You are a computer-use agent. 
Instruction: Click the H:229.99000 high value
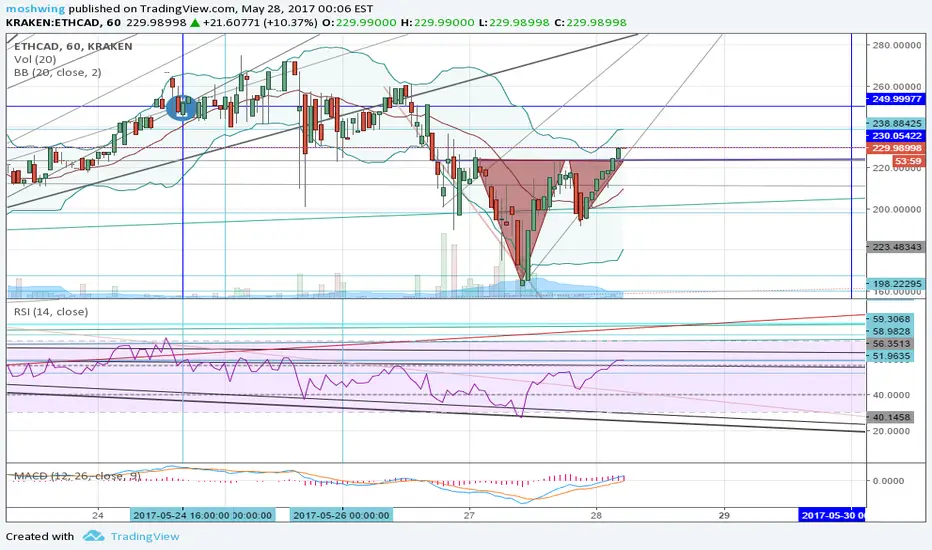pos(437,23)
